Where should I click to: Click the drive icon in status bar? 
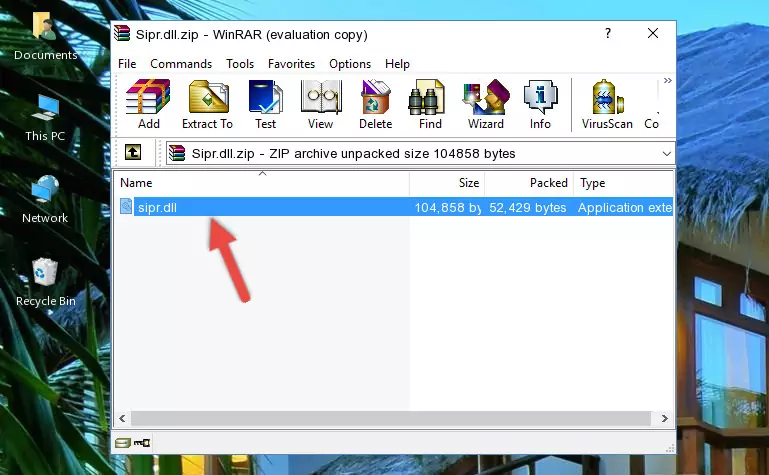[x=123, y=443]
